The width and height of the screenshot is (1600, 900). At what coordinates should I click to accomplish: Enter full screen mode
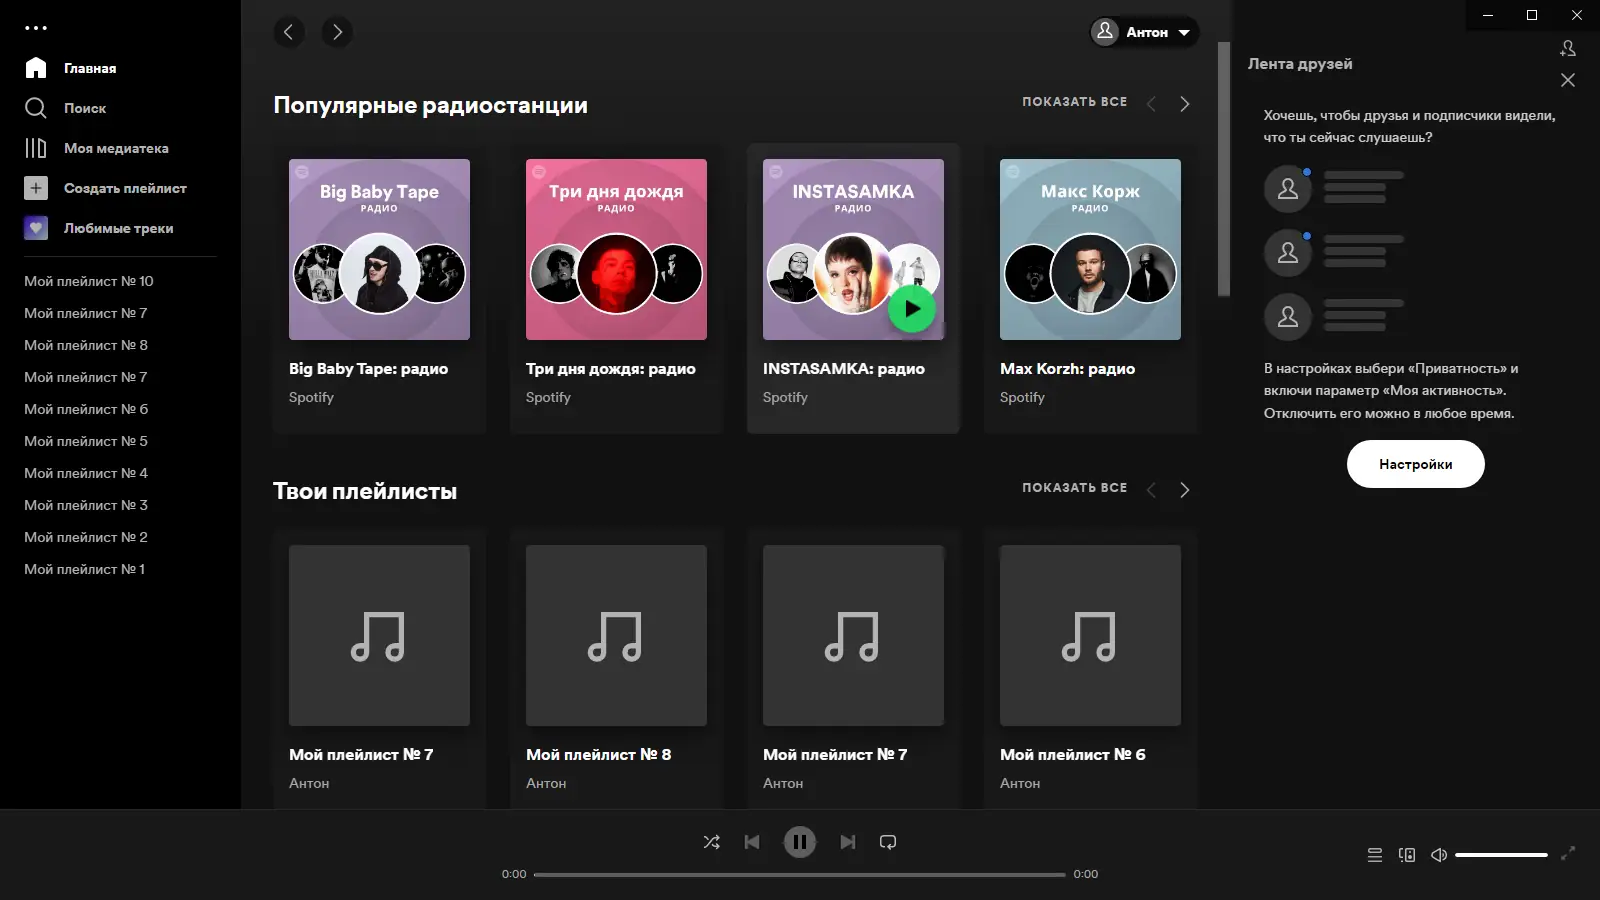(1568, 853)
